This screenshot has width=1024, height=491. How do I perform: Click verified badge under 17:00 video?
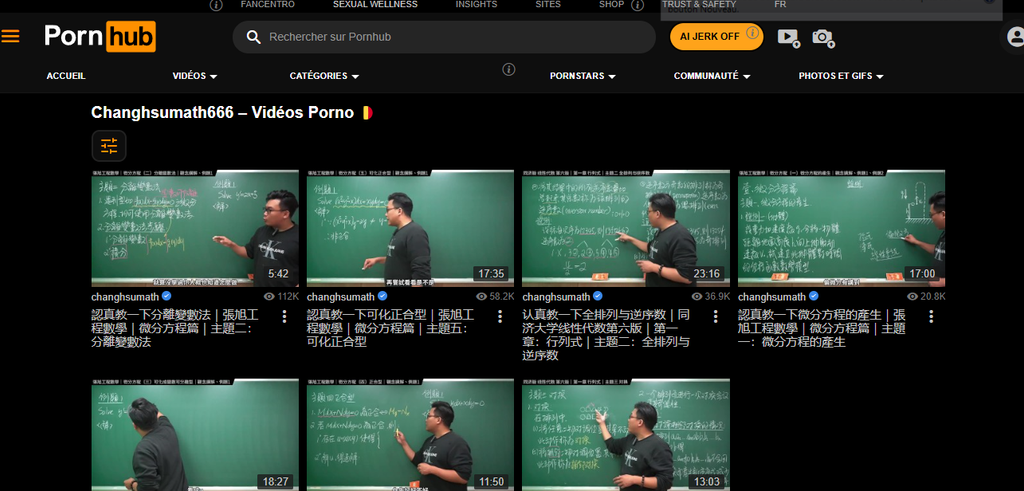click(813, 296)
